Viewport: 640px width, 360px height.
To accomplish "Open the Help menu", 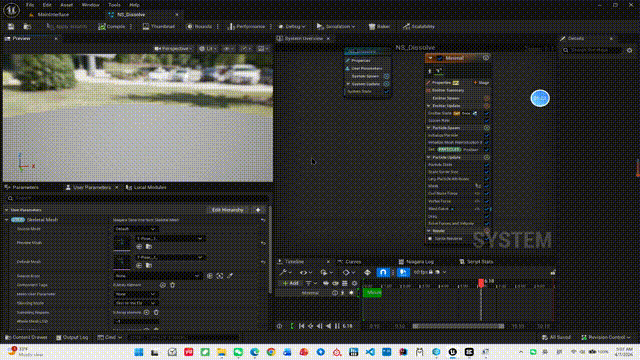I will (x=134, y=5).
